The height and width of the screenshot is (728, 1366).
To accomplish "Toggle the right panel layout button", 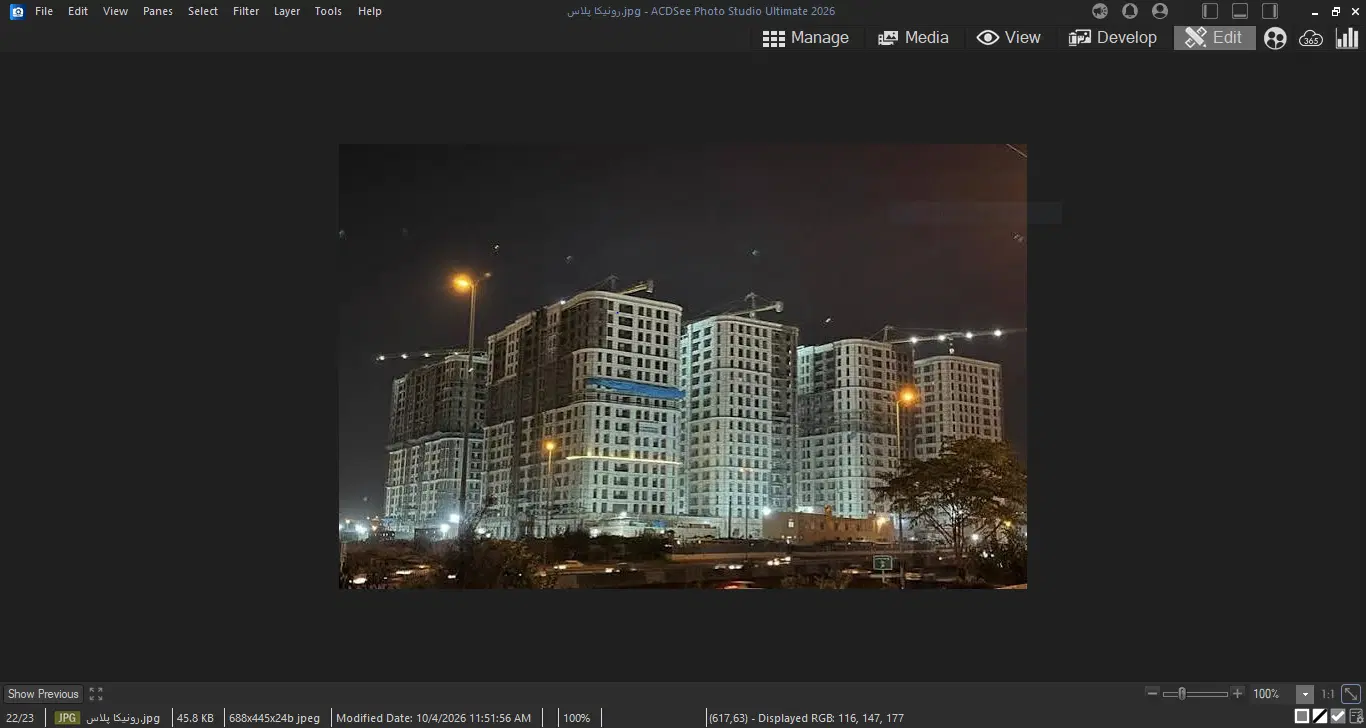I will pos(1270,11).
